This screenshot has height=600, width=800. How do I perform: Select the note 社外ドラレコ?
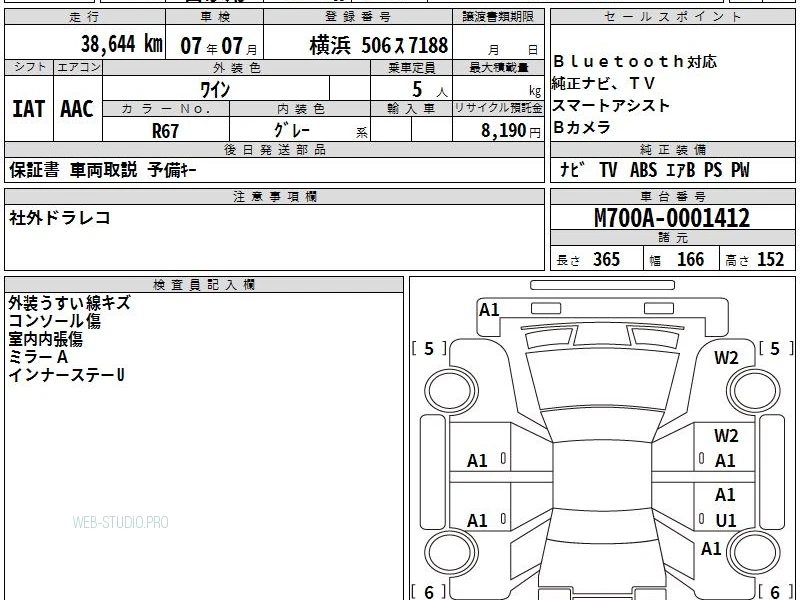pos(60,218)
